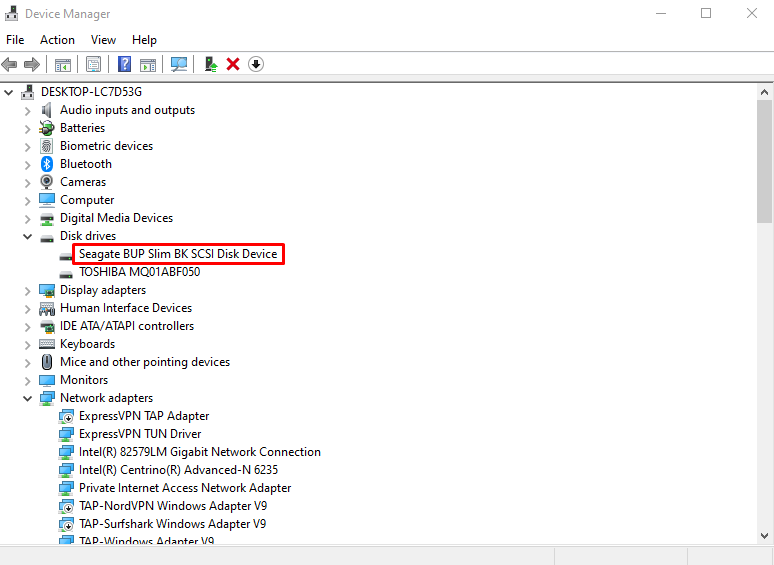Screen dimensions: 774x565
Task: Expand the Keyboards category
Action: tap(28, 344)
